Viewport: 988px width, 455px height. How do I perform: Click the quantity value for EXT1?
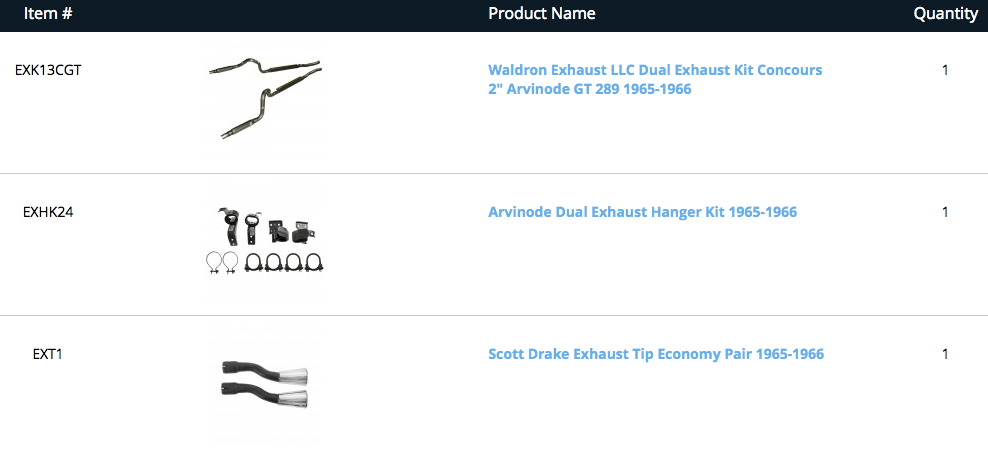[x=945, y=354]
